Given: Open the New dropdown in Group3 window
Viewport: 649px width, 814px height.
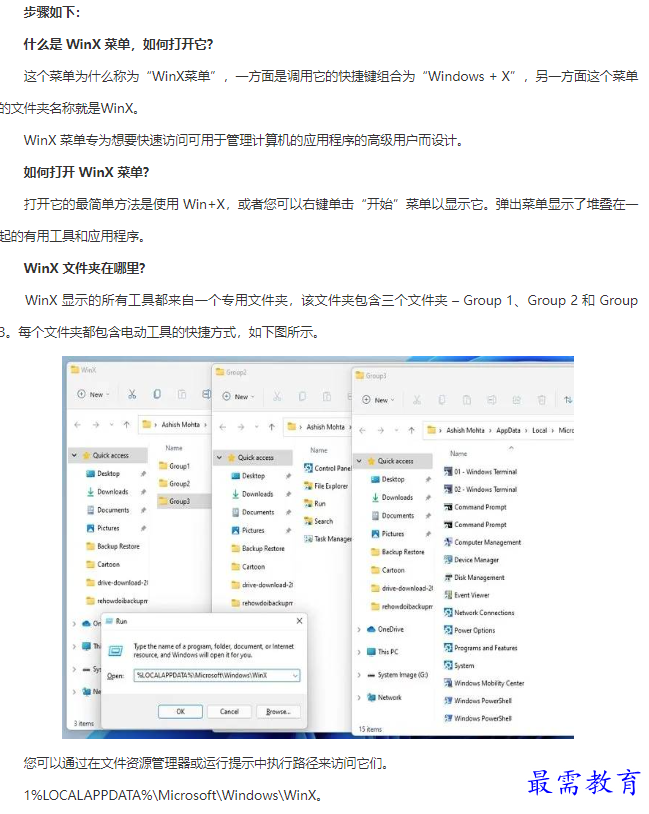Looking at the screenshot, I should tap(378, 400).
